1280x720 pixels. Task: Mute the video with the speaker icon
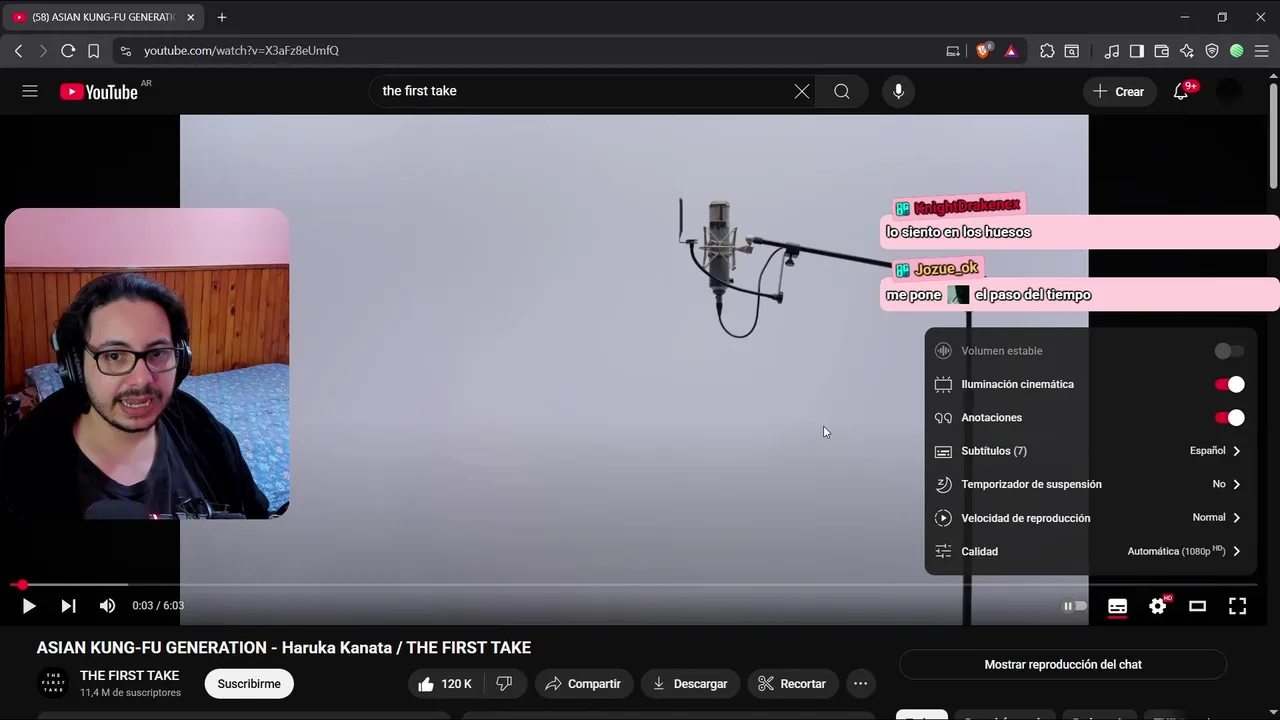coord(107,606)
